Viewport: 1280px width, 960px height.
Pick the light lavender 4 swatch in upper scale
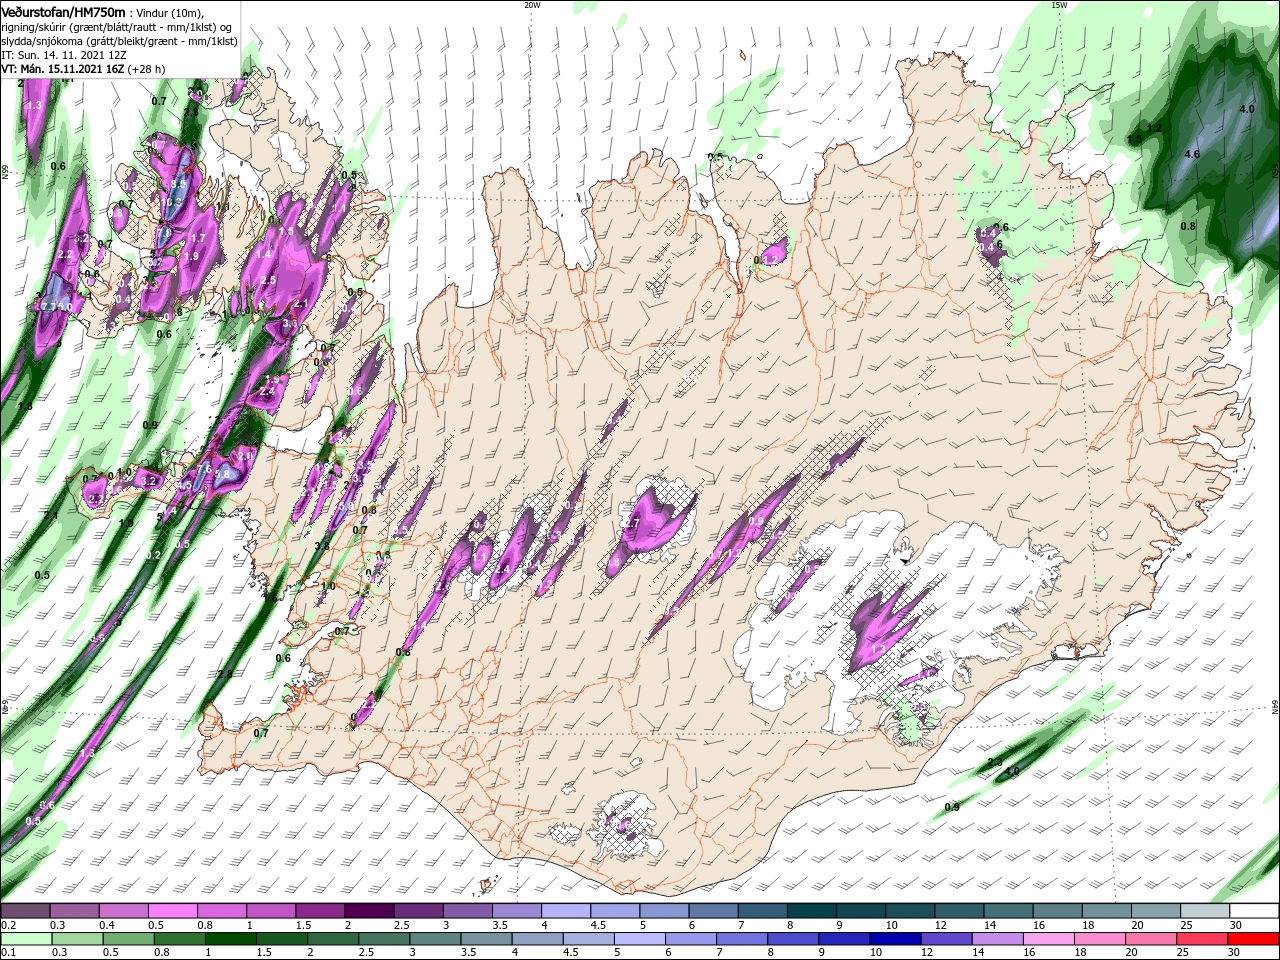565,911
